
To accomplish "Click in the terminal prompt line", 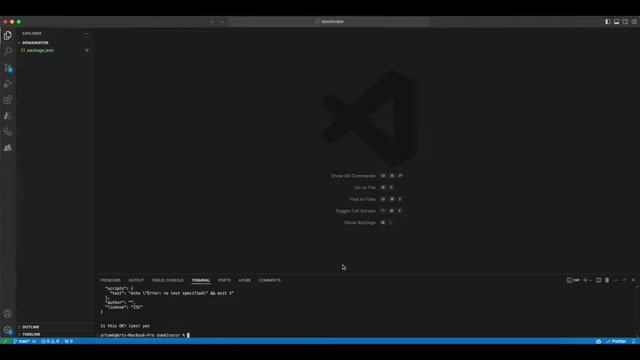I will click(x=145, y=335).
